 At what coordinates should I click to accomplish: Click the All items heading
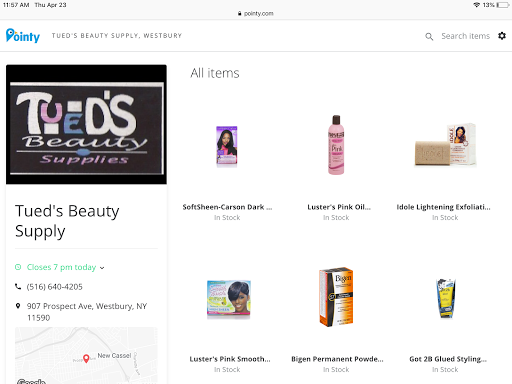click(x=215, y=73)
